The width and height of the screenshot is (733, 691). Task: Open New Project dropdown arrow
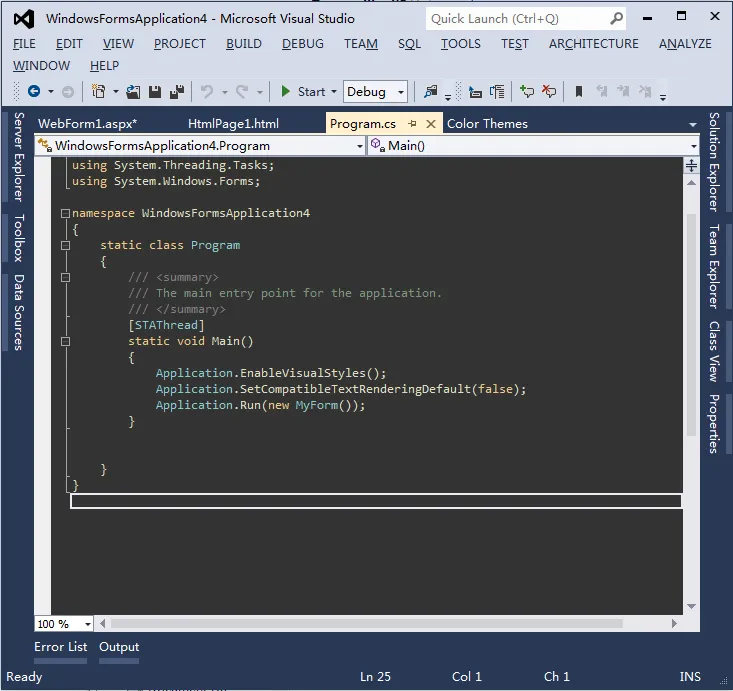(x=115, y=92)
